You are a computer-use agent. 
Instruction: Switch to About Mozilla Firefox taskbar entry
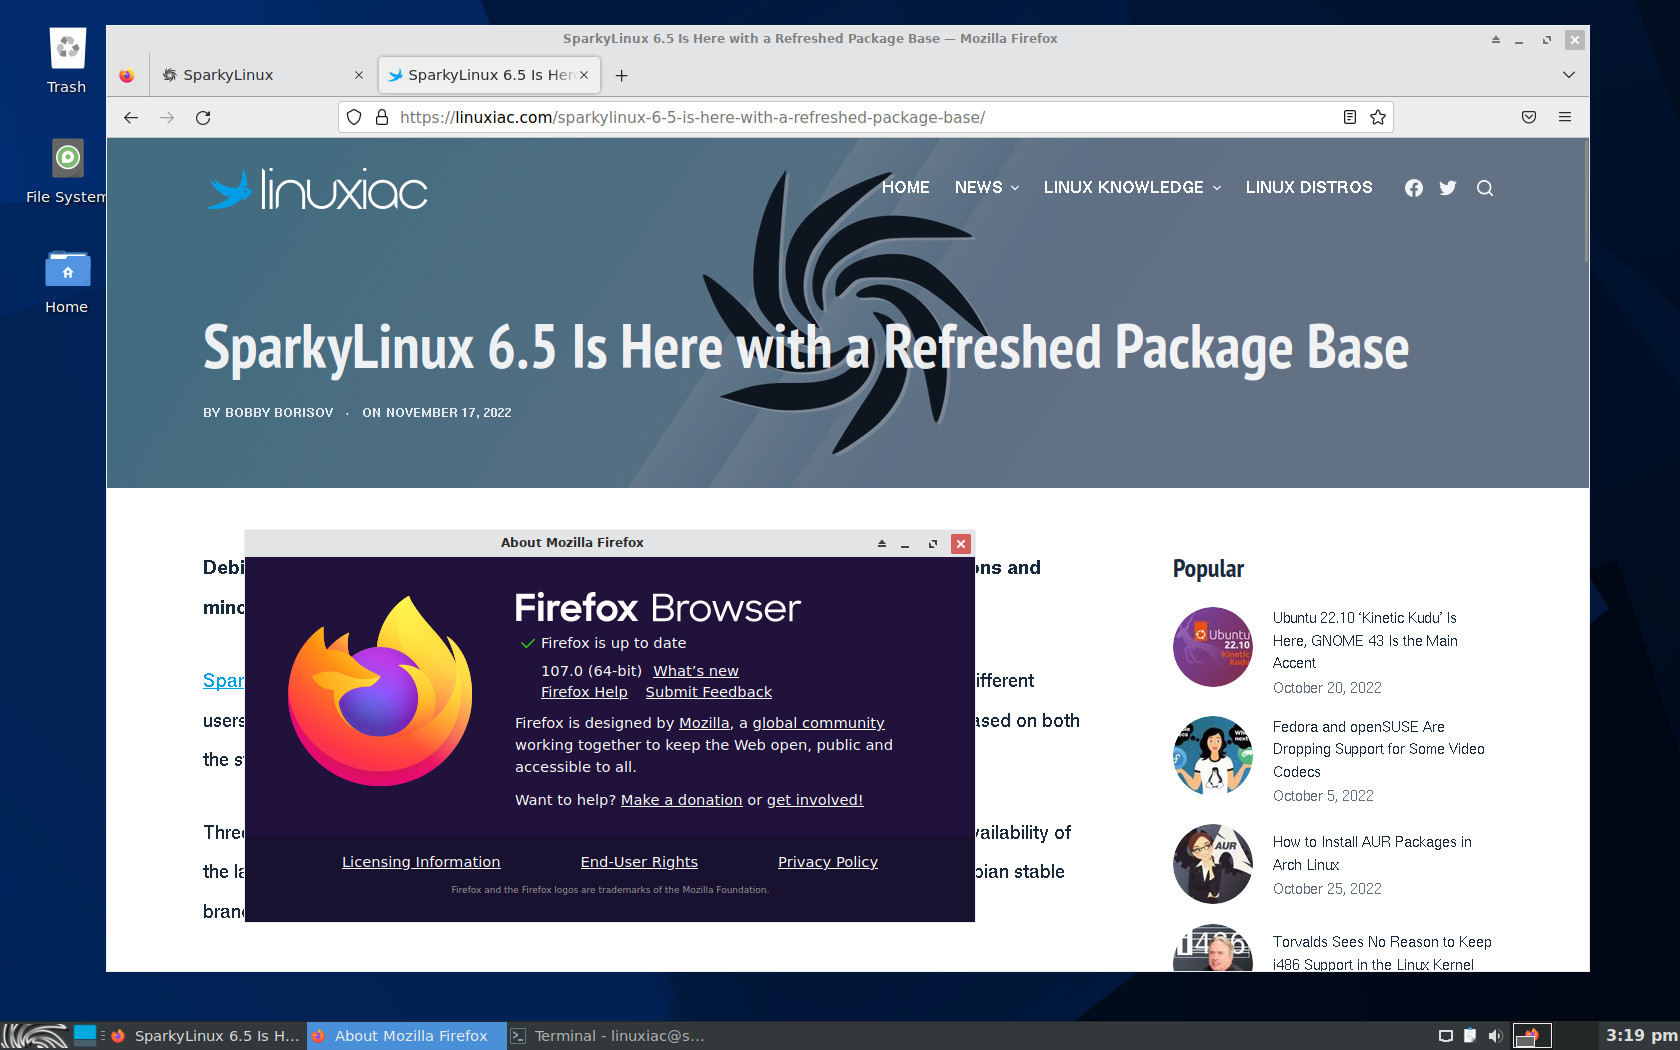(x=407, y=1036)
